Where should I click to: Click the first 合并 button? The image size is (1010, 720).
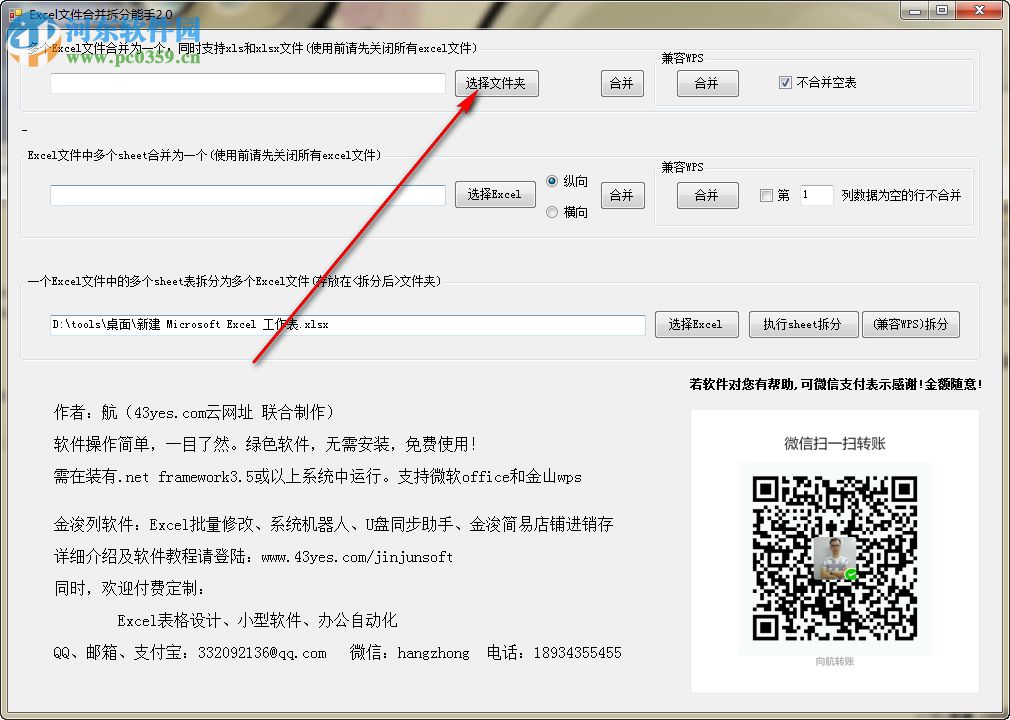(x=622, y=84)
